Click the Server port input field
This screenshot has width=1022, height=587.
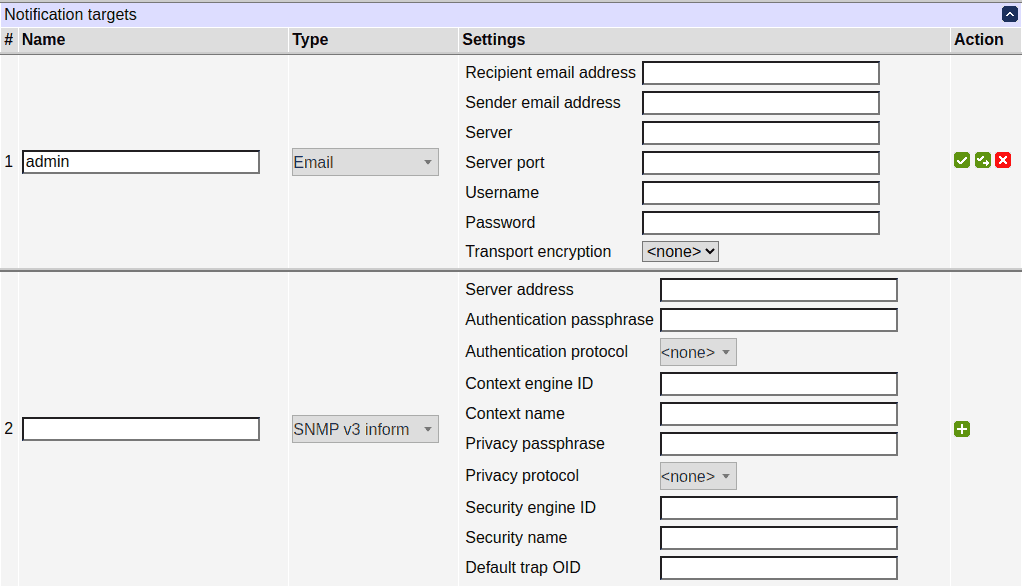(x=760, y=162)
